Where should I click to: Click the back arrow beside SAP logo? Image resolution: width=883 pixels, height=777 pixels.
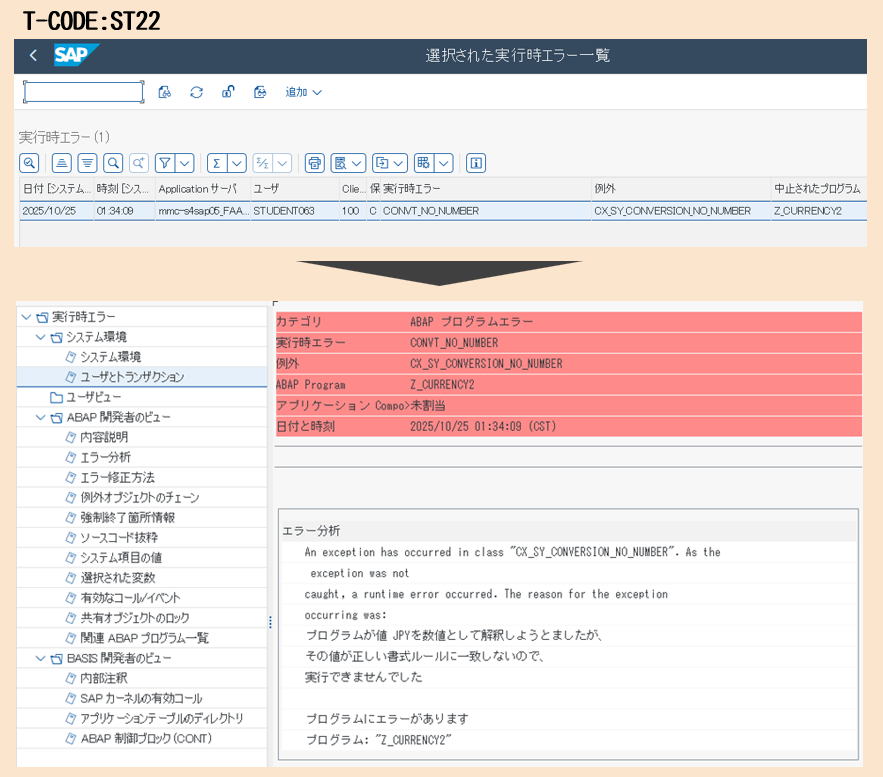pyautogui.click(x=33, y=56)
